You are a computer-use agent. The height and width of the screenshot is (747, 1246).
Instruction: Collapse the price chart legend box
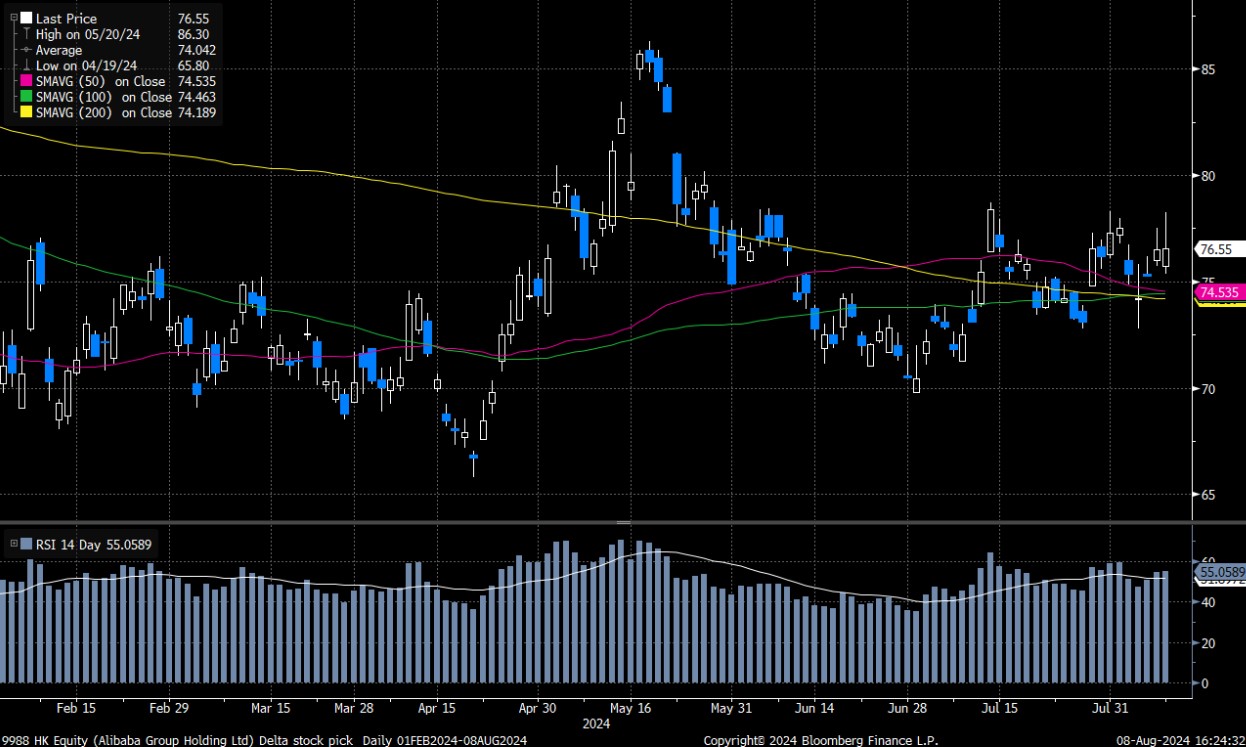tap(13, 16)
